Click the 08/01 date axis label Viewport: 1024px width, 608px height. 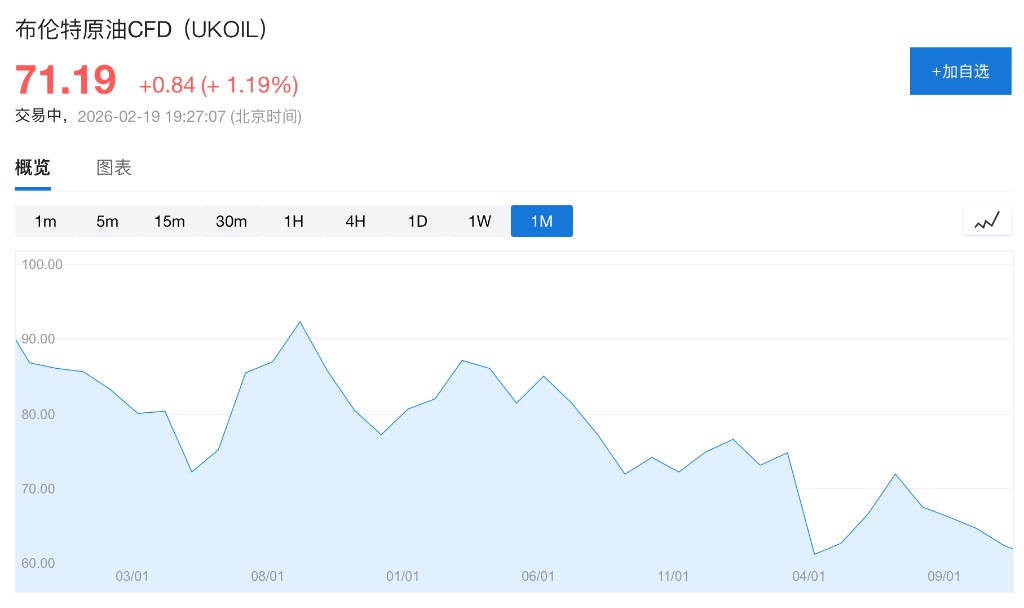(x=267, y=577)
